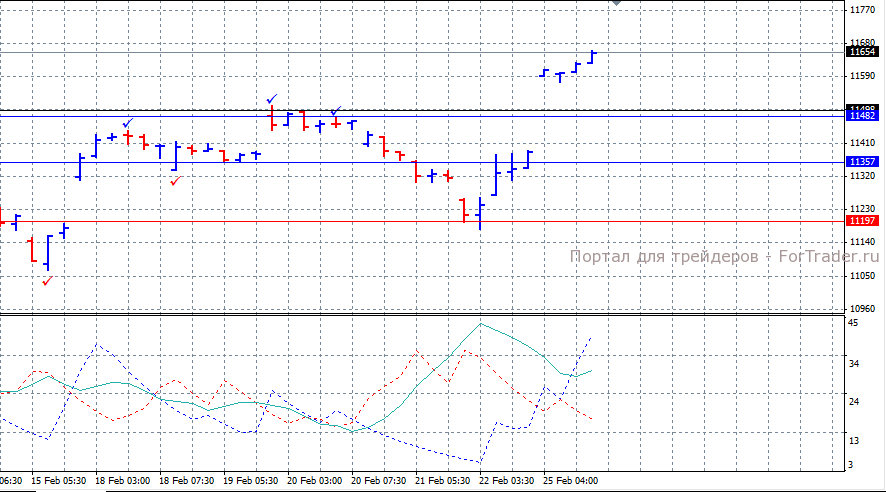The height and width of the screenshot is (492, 886).
Task: Click the 11590 value on the price scale
Action: click(861, 76)
